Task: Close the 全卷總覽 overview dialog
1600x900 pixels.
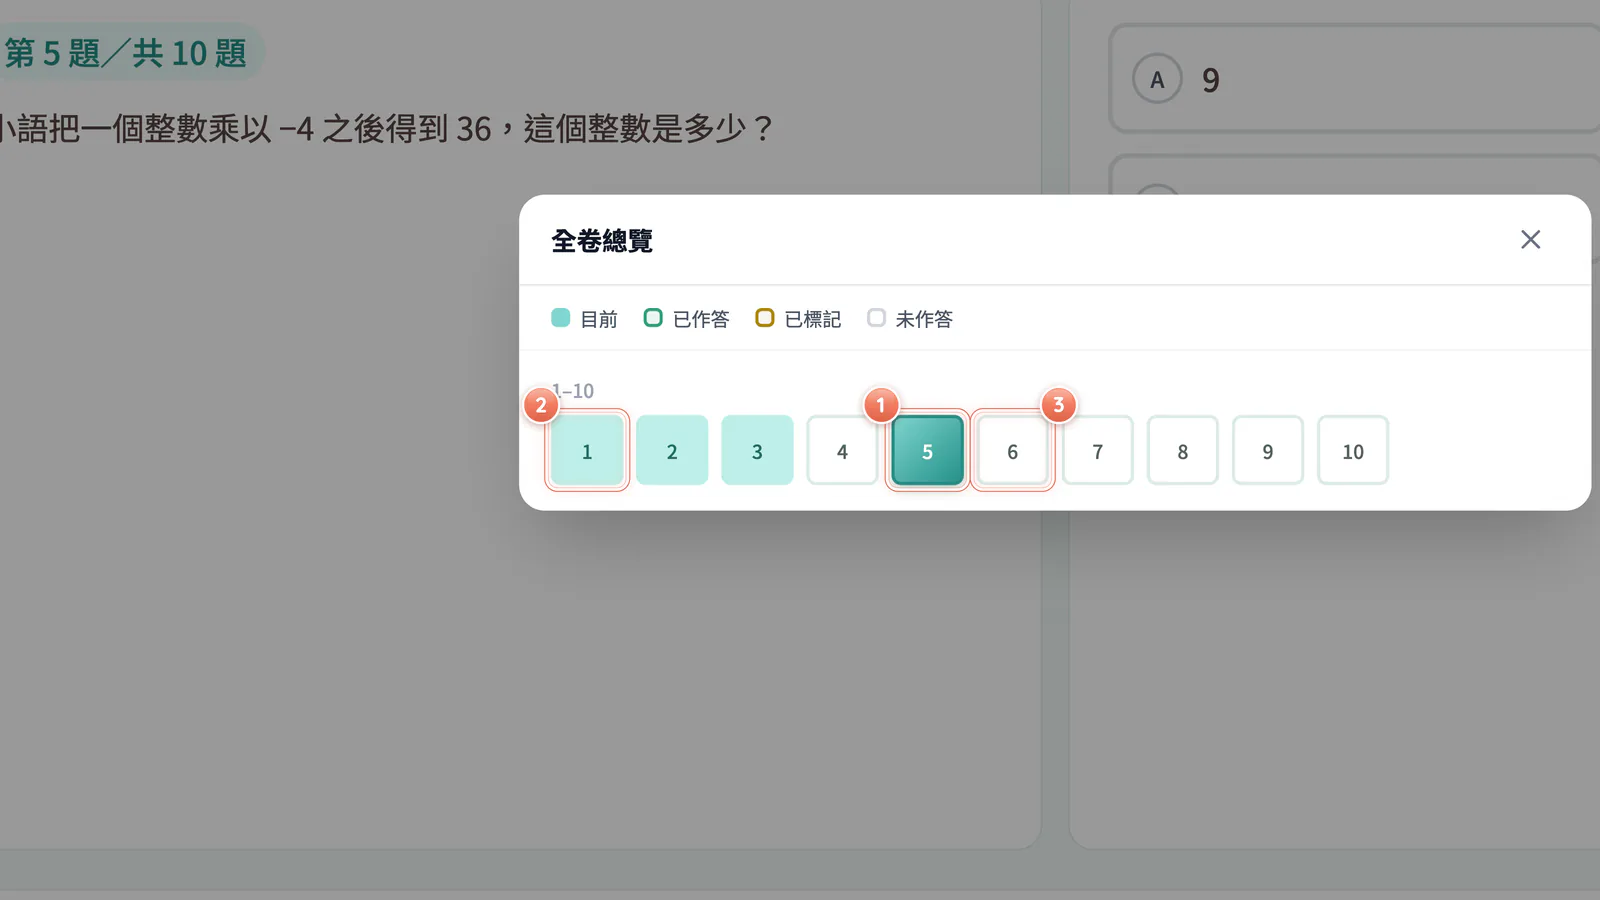Action: click(x=1530, y=240)
